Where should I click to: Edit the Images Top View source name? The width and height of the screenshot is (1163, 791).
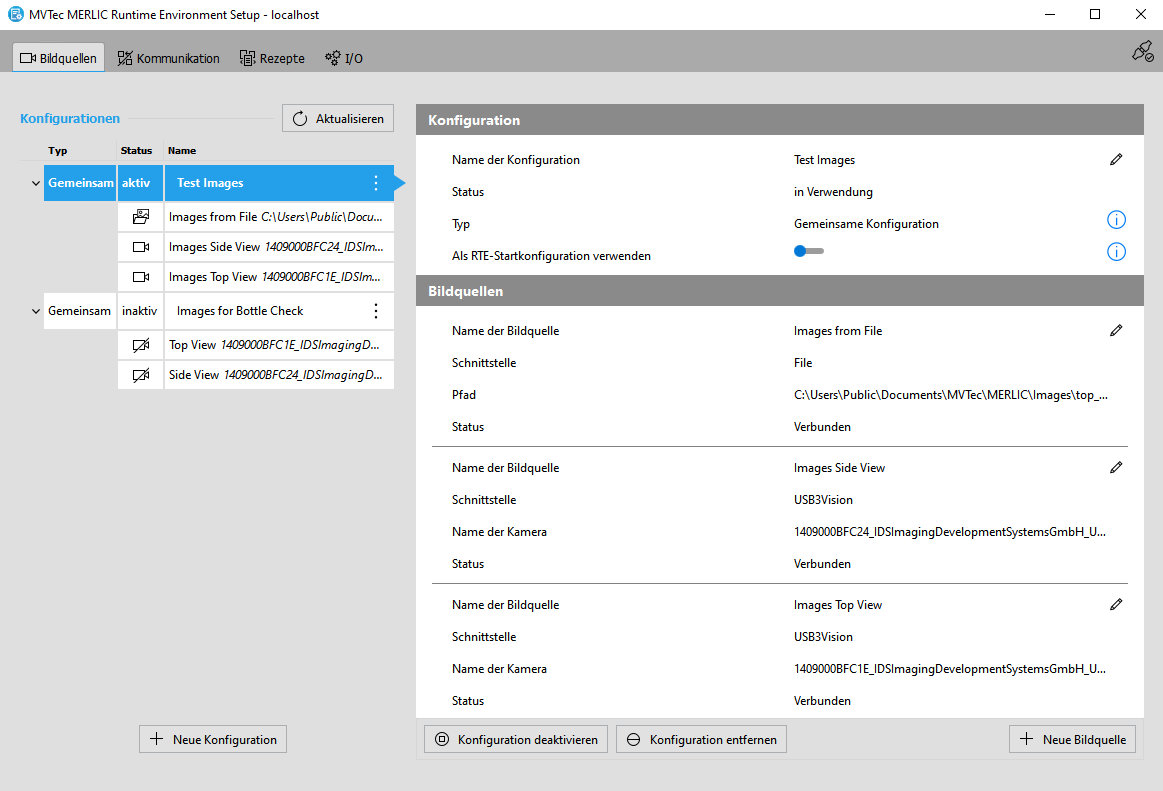[x=1116, y=605]
